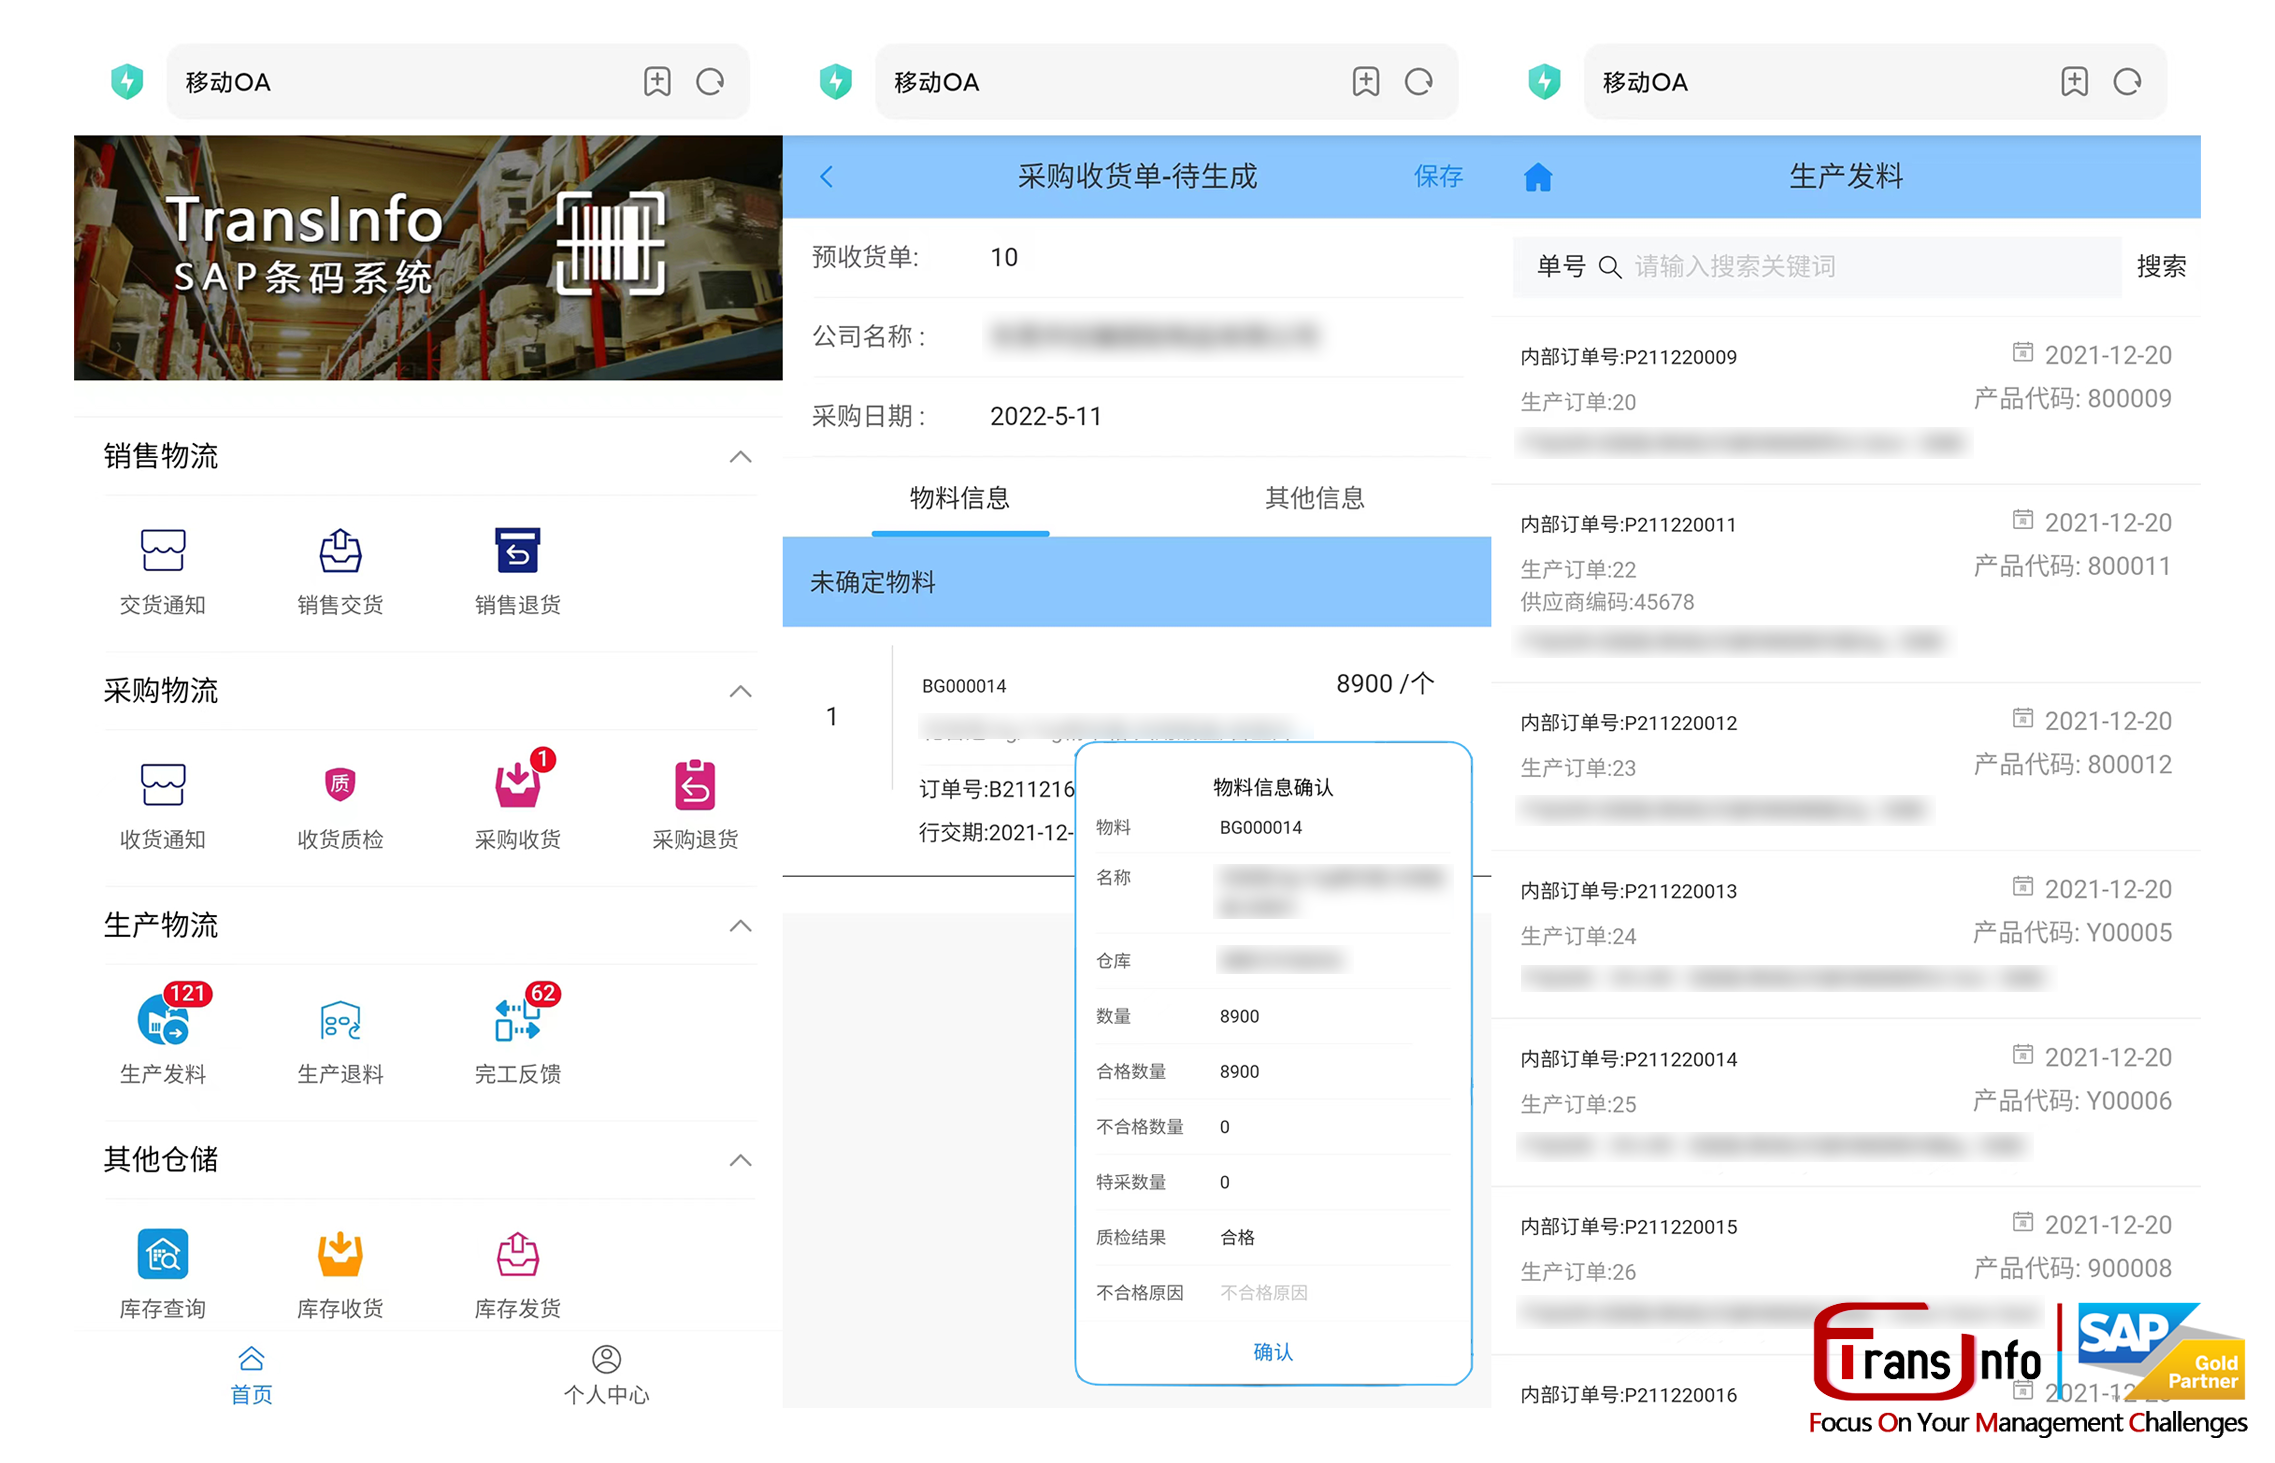The width and height of the screenshot is (2275, 1463).
Task: Add bookmark in the left 移动OA browser bar
Action: point(657,81)
